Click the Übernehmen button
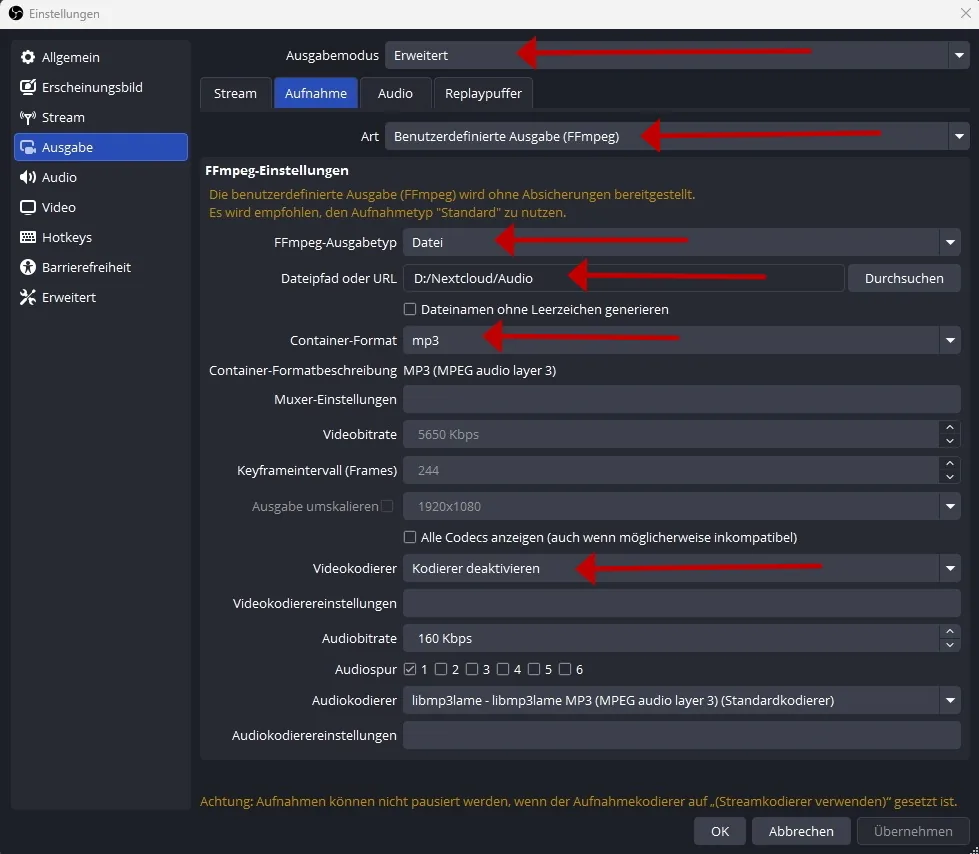Screen dimensions: 979x854 913,831
